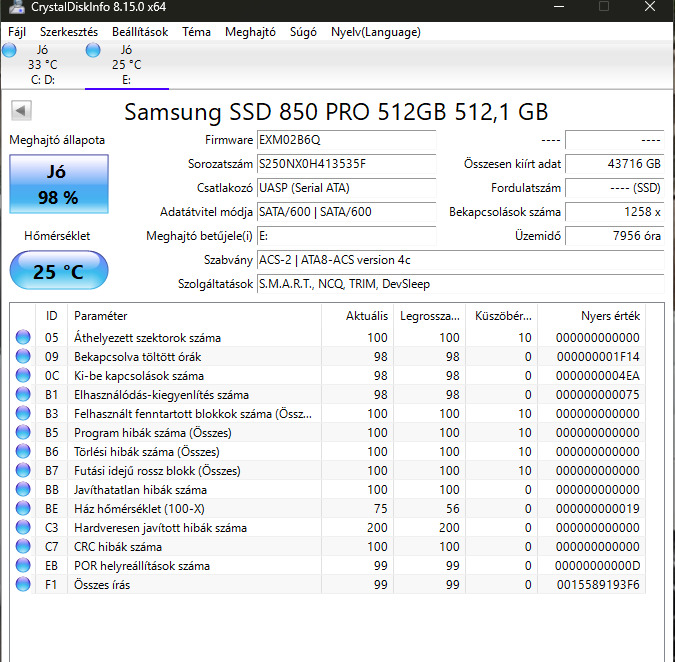Open the Szerkesztés menu

69,32
